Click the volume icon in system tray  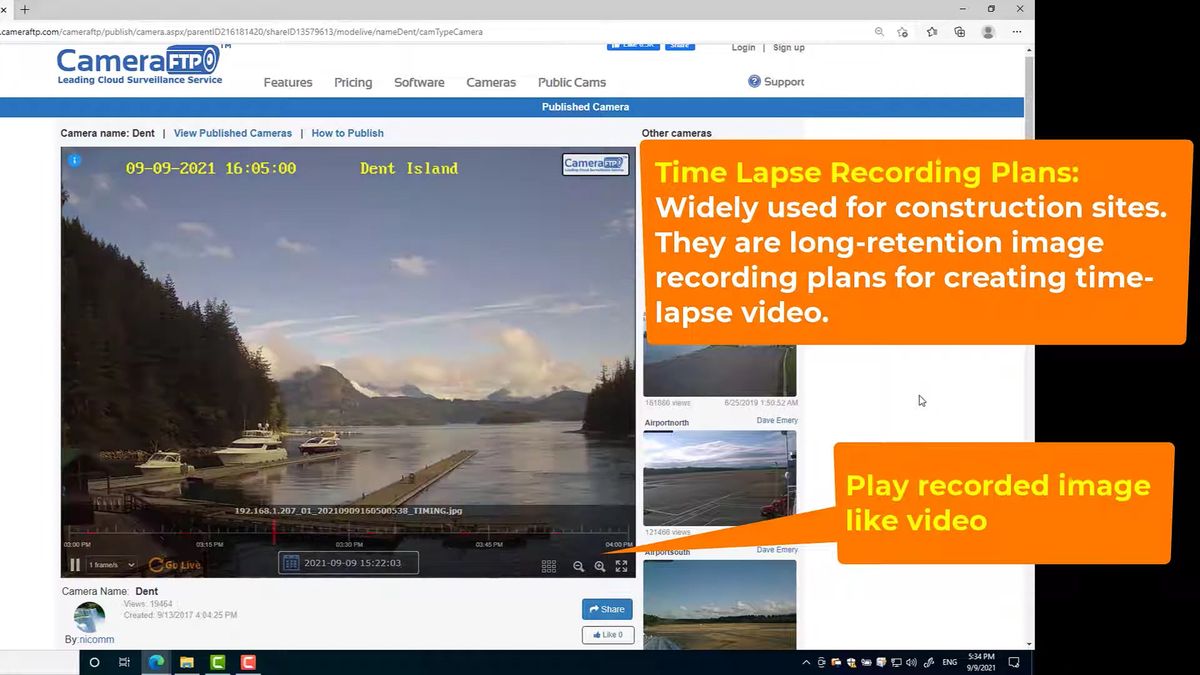(x=910, y=663)
